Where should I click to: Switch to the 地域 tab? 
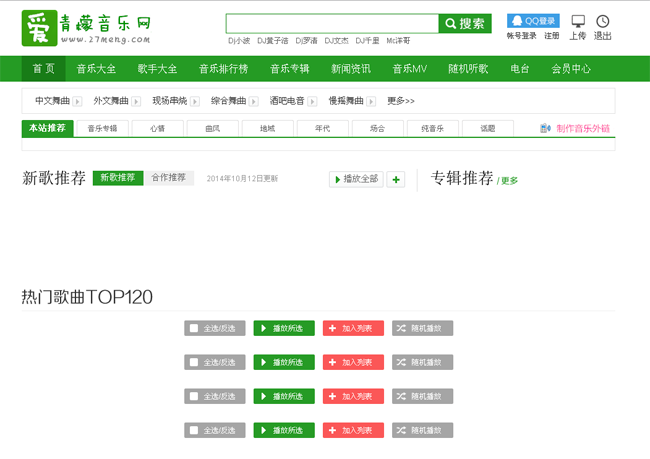pyautogui.click(x=267, y=129)
